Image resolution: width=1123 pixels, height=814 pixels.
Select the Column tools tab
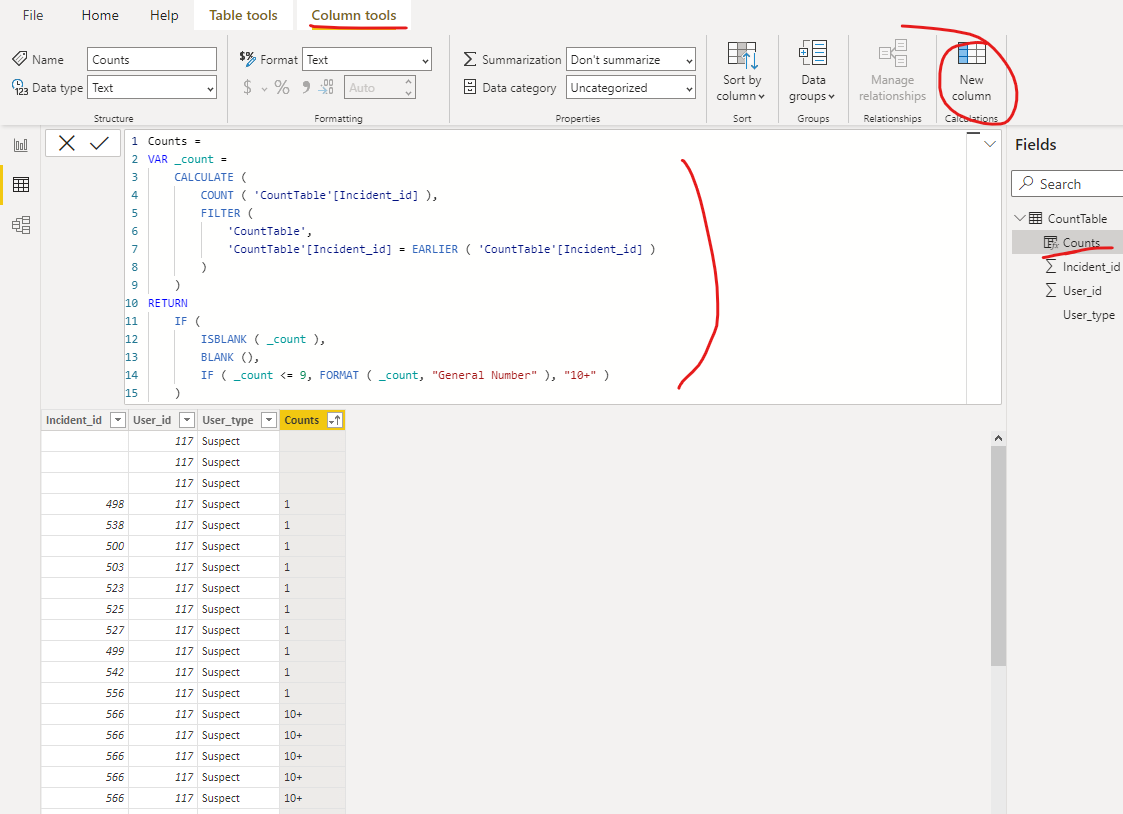(354, 15)
